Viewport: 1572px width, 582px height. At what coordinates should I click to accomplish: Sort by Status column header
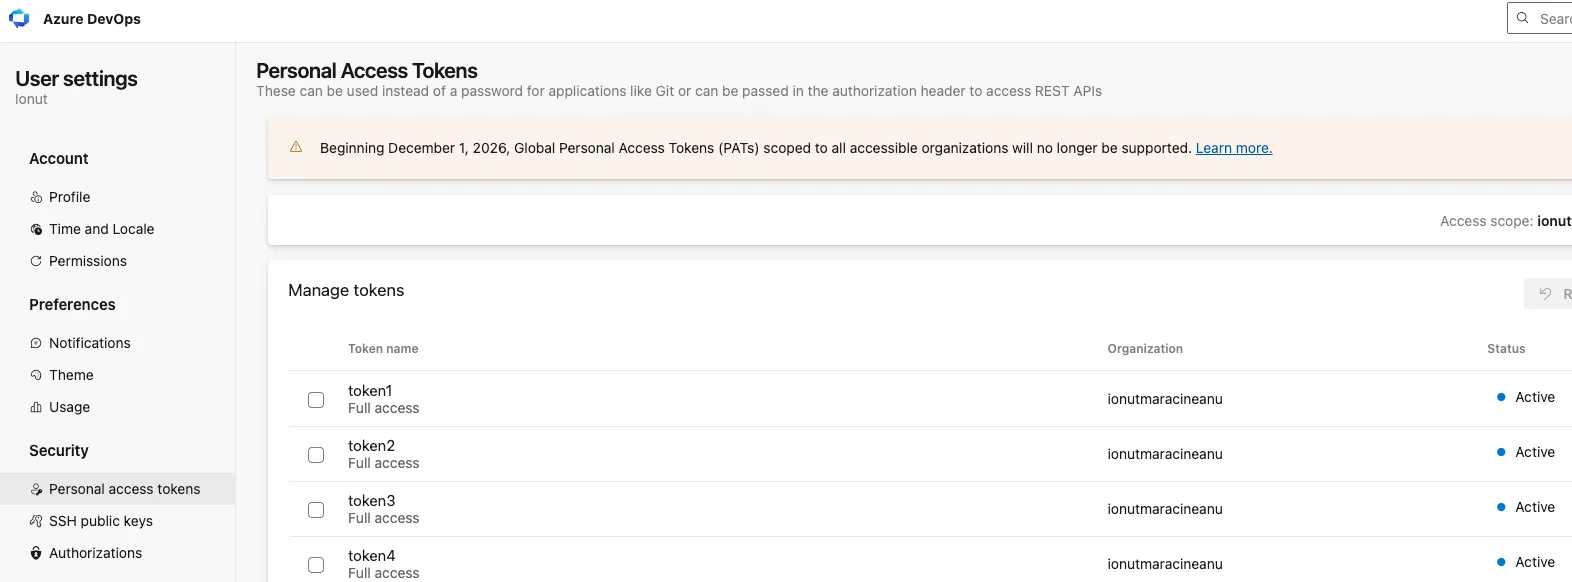[1506, 349]
